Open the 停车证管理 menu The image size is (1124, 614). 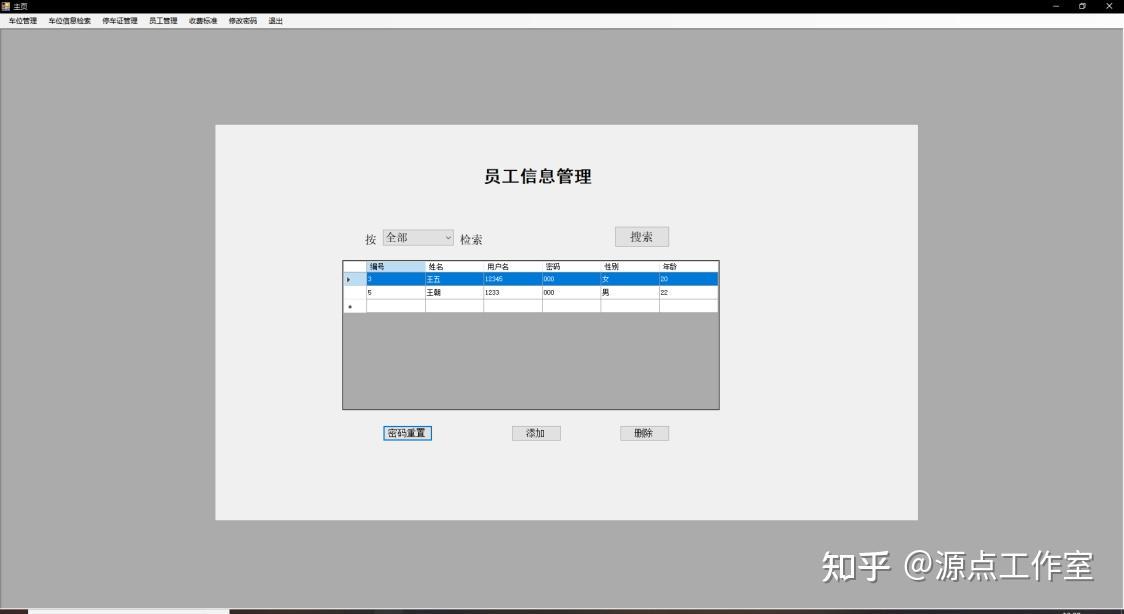(120, 21)
